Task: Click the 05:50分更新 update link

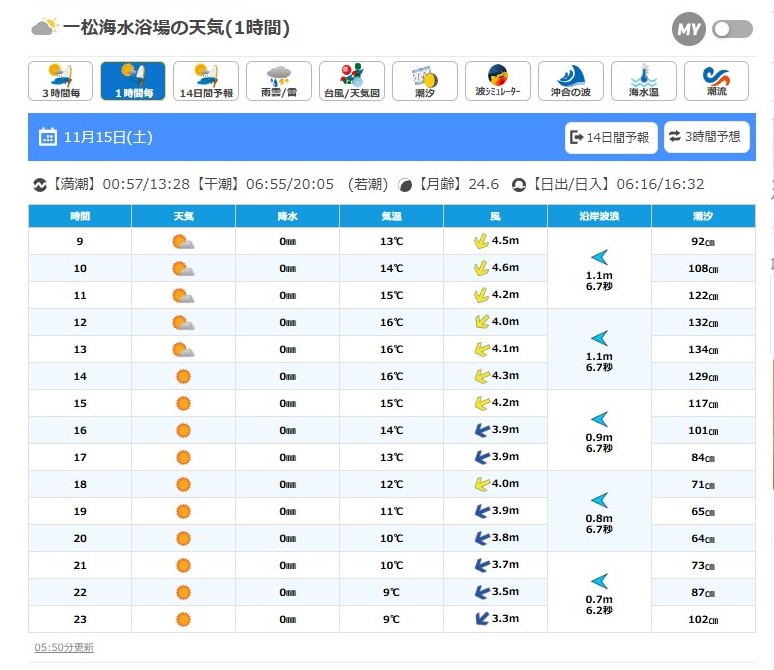Action: pos(64,648)
